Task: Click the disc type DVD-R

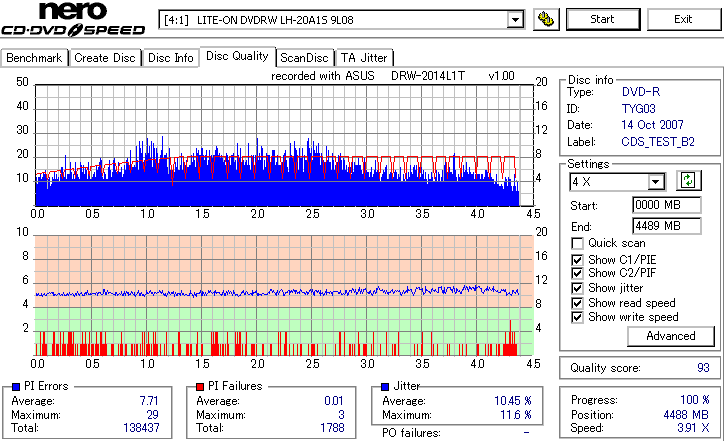Action: pyautogui.click(x=641, y=92)
